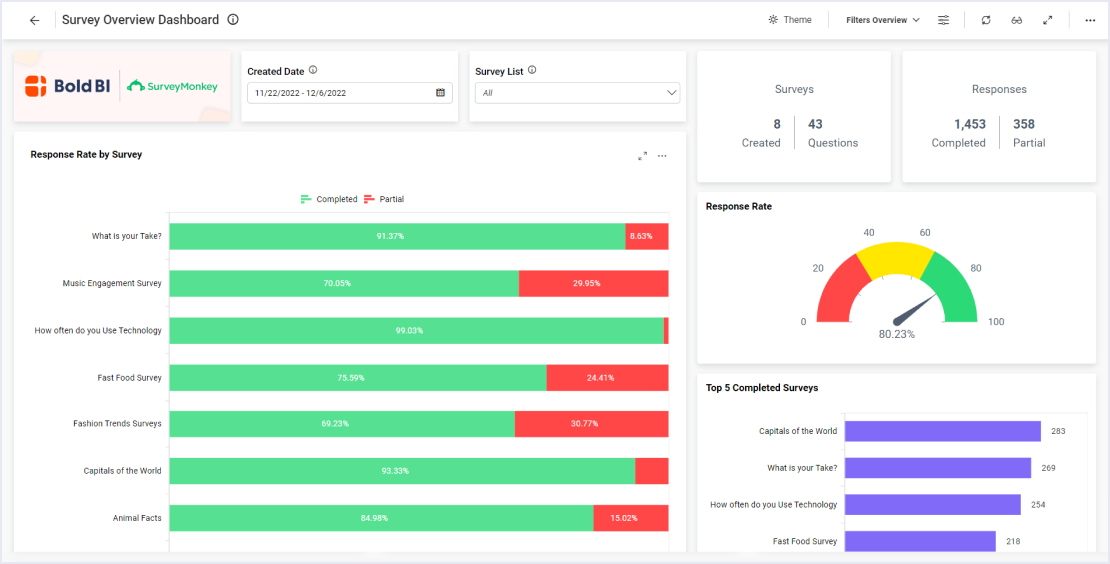Toggle the Partial legend series
The height and width of the screenshot is (564, 1110).
[x=384, y=199]
